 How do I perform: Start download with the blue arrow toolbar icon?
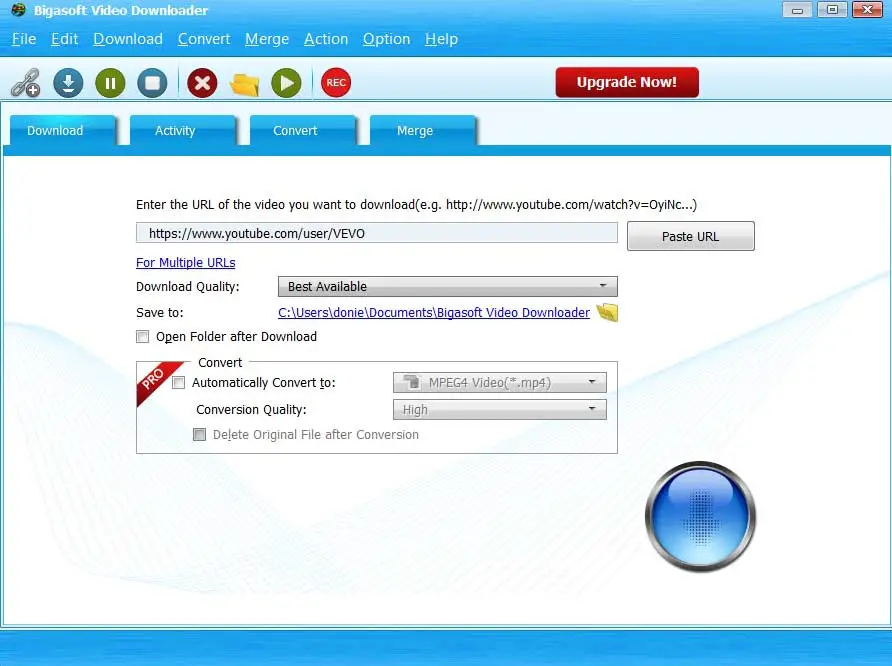[68, 83]
